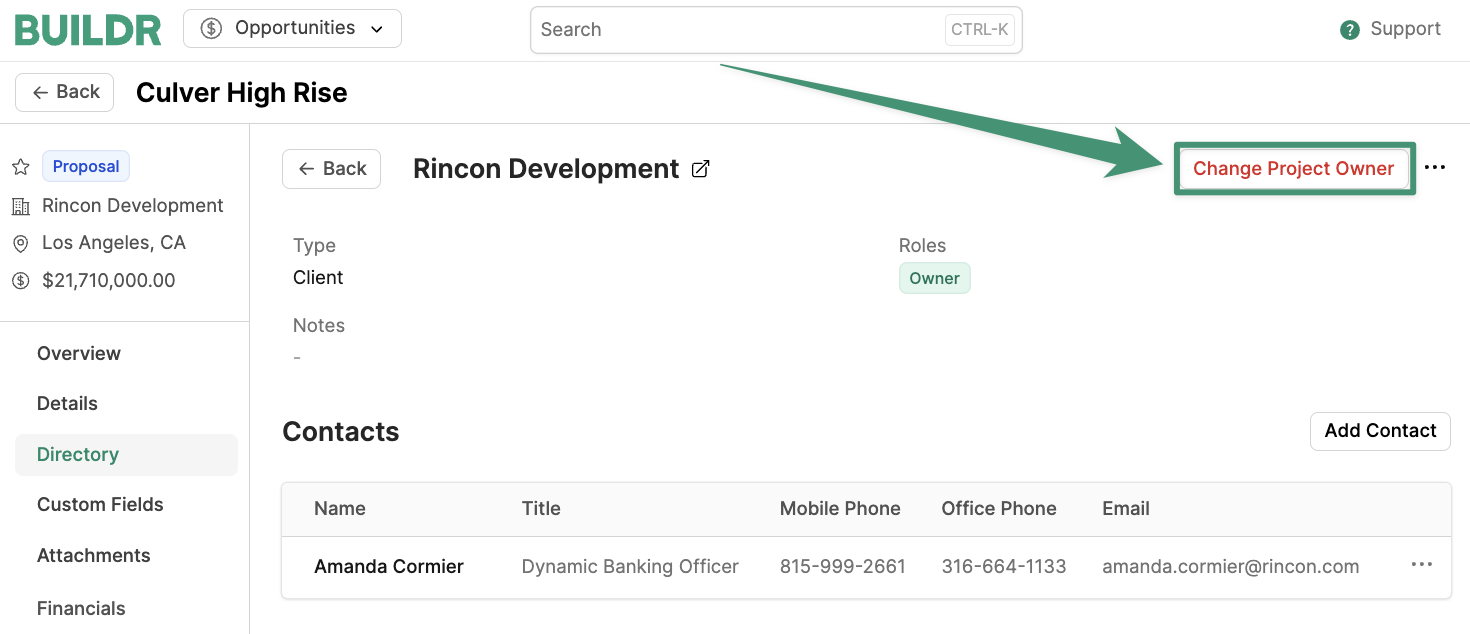Open the row options for Amanda Cormier

[x=1422, y=565]
